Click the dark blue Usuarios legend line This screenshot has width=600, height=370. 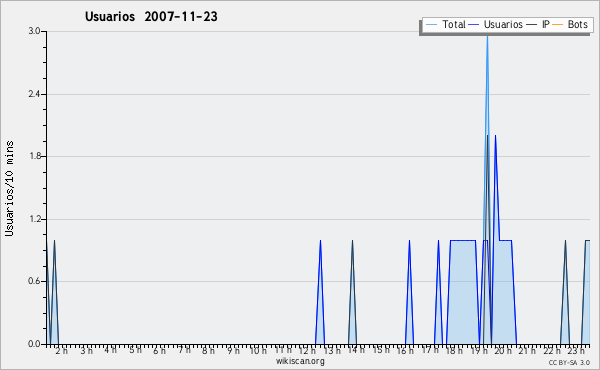pyautogui.click(x=474, y=25)
